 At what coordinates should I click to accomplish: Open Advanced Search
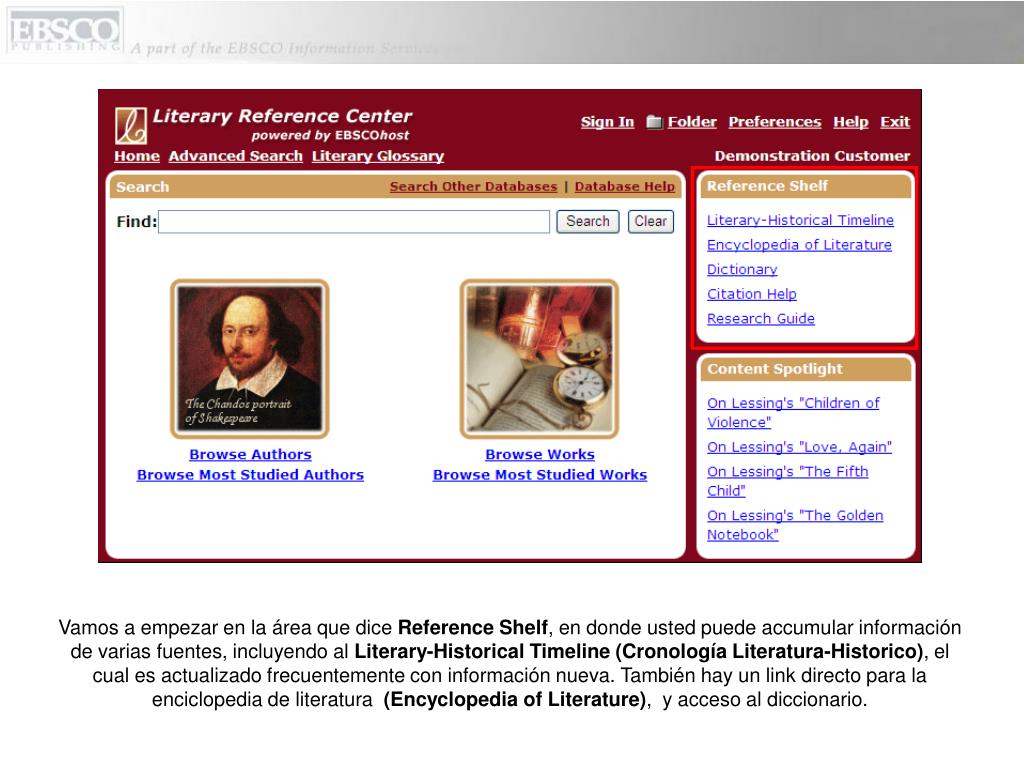coord(236,156)
